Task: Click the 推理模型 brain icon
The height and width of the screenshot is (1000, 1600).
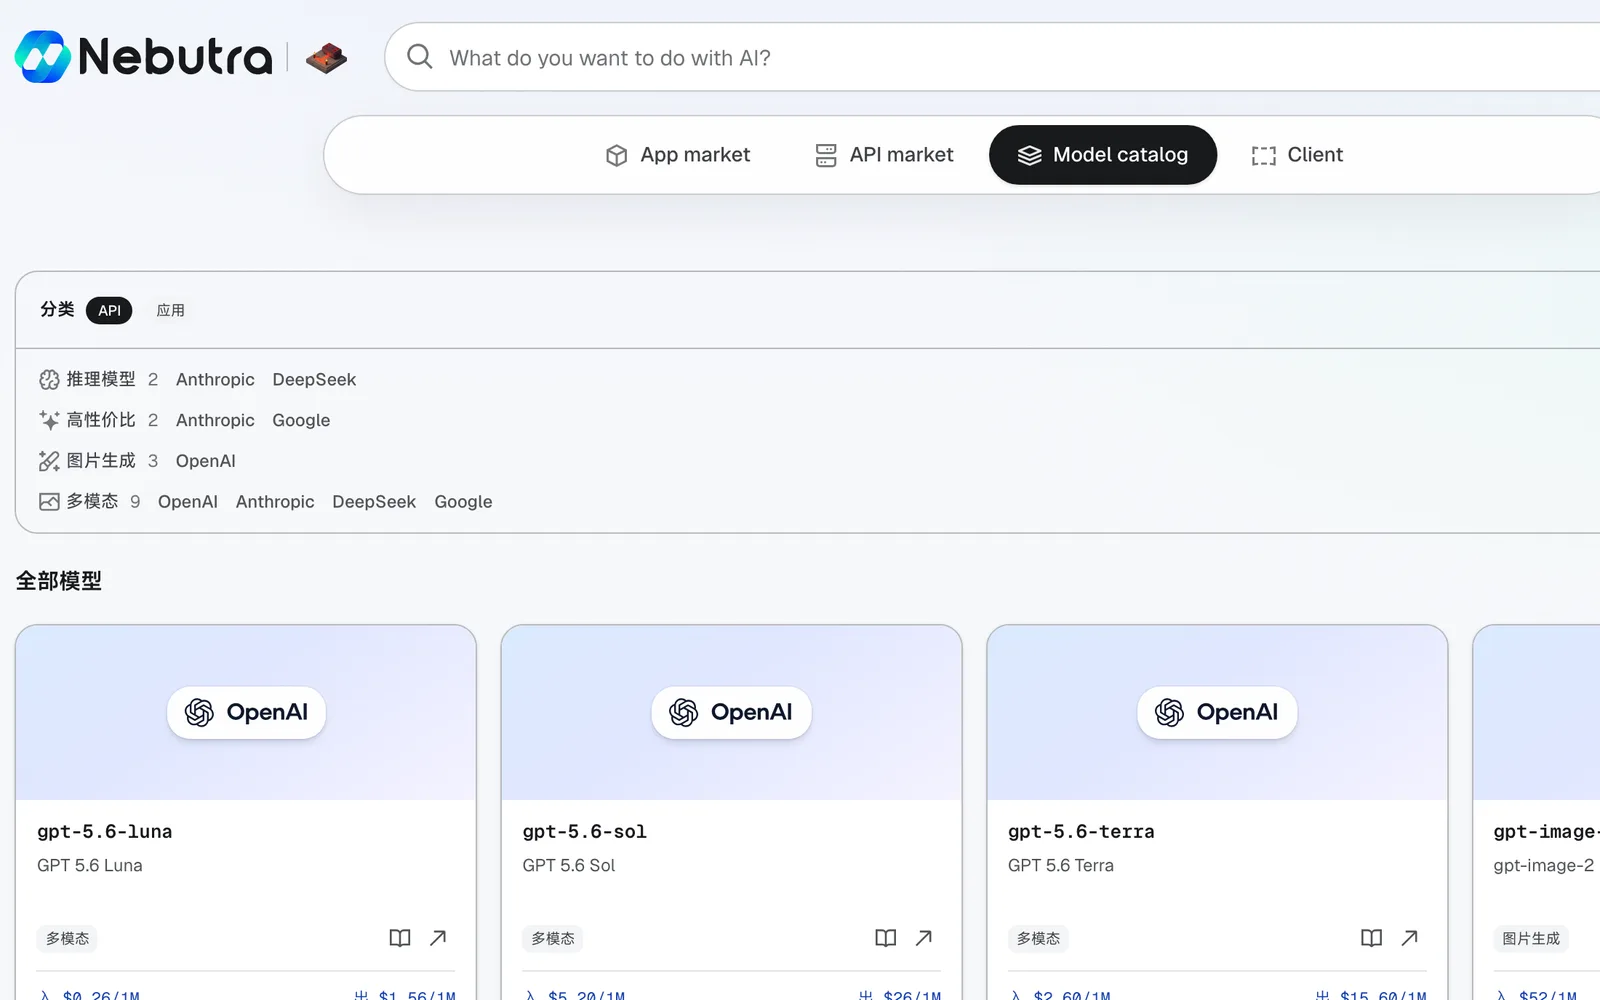Action: [x=49, y=380]
